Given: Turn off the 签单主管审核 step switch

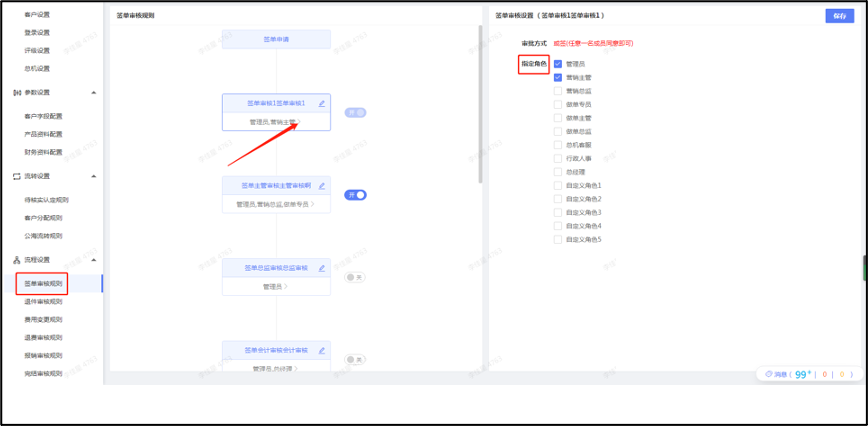Looking at the screenshot, I should [355, 195].
